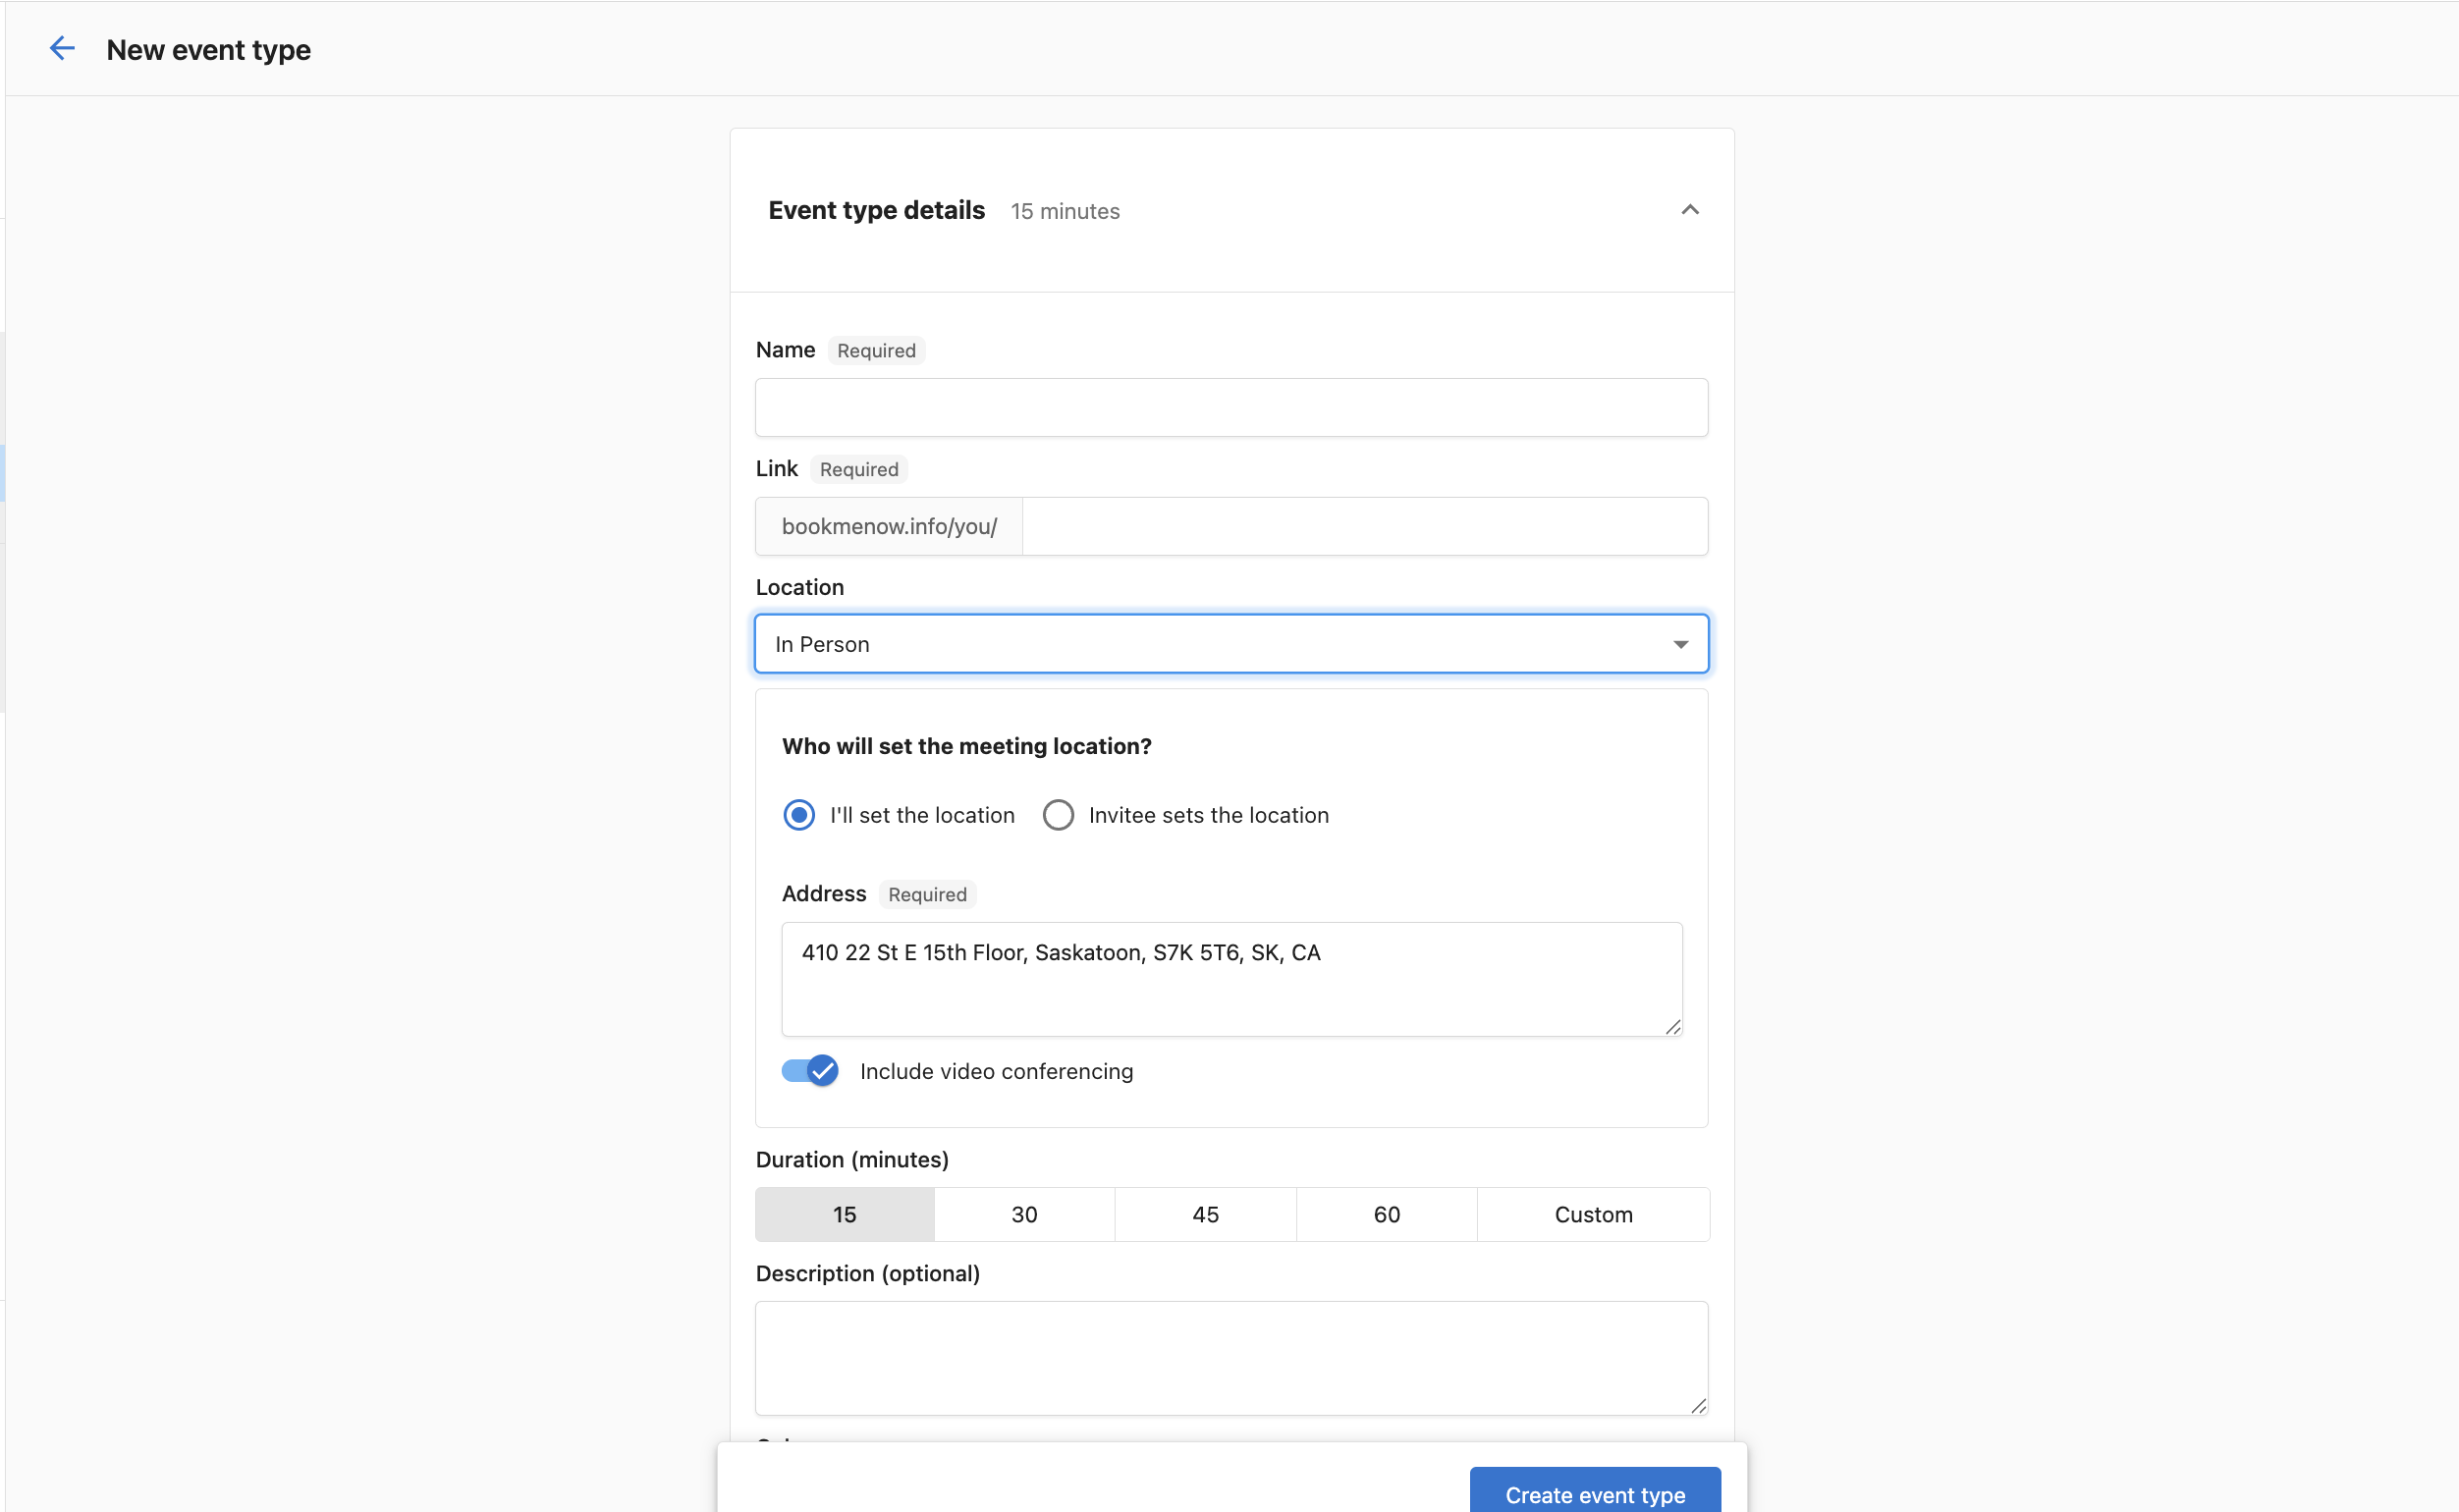Image resolution: width=2459 pixels, height=1512 pixels.
Task: Click the Address text area
Action: (x=1231, y=979)
